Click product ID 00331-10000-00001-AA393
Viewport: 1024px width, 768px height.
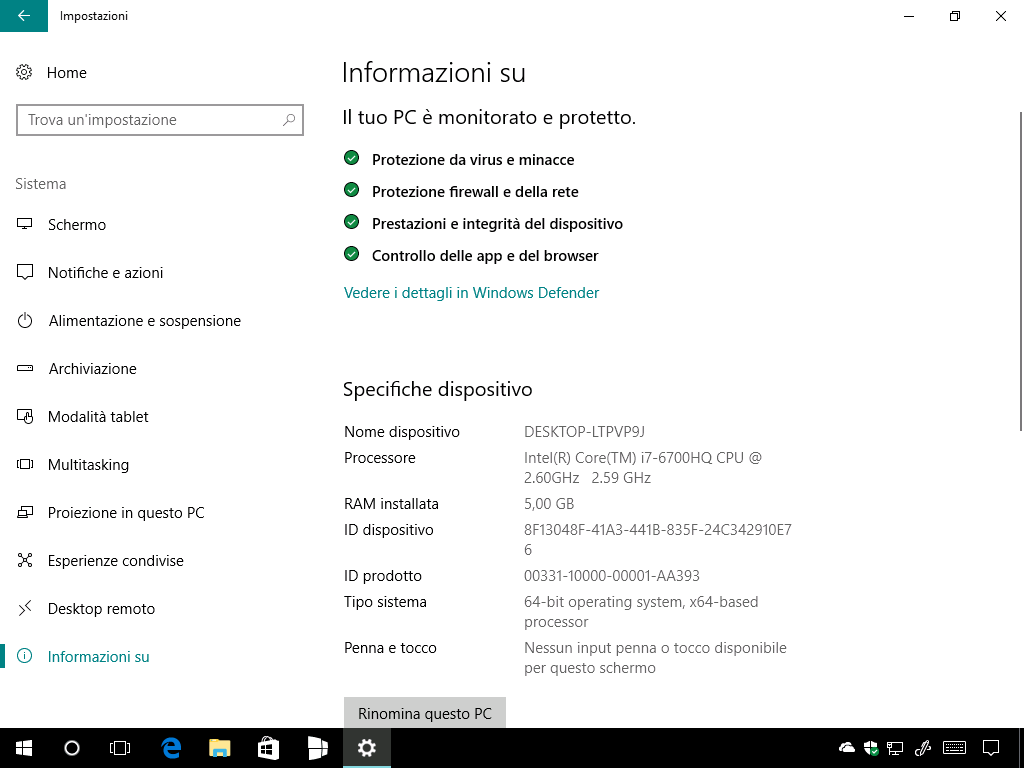(611, 575)
